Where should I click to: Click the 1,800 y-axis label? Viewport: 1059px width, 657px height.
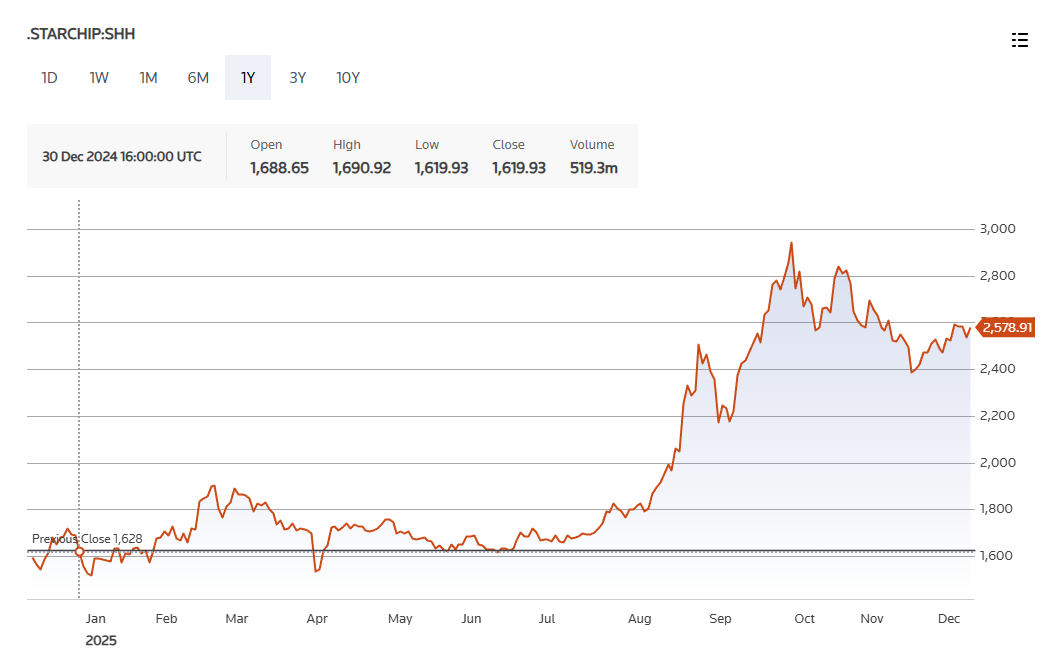998,508
